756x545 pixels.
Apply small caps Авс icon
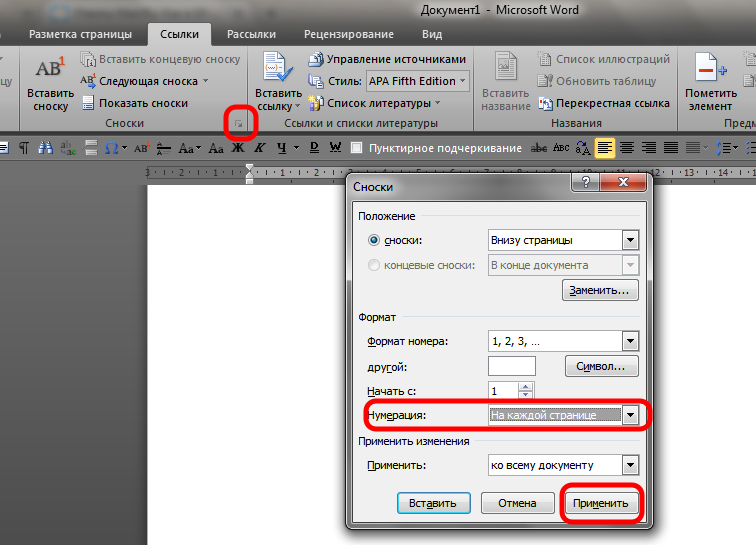click(x=561, y=148)
